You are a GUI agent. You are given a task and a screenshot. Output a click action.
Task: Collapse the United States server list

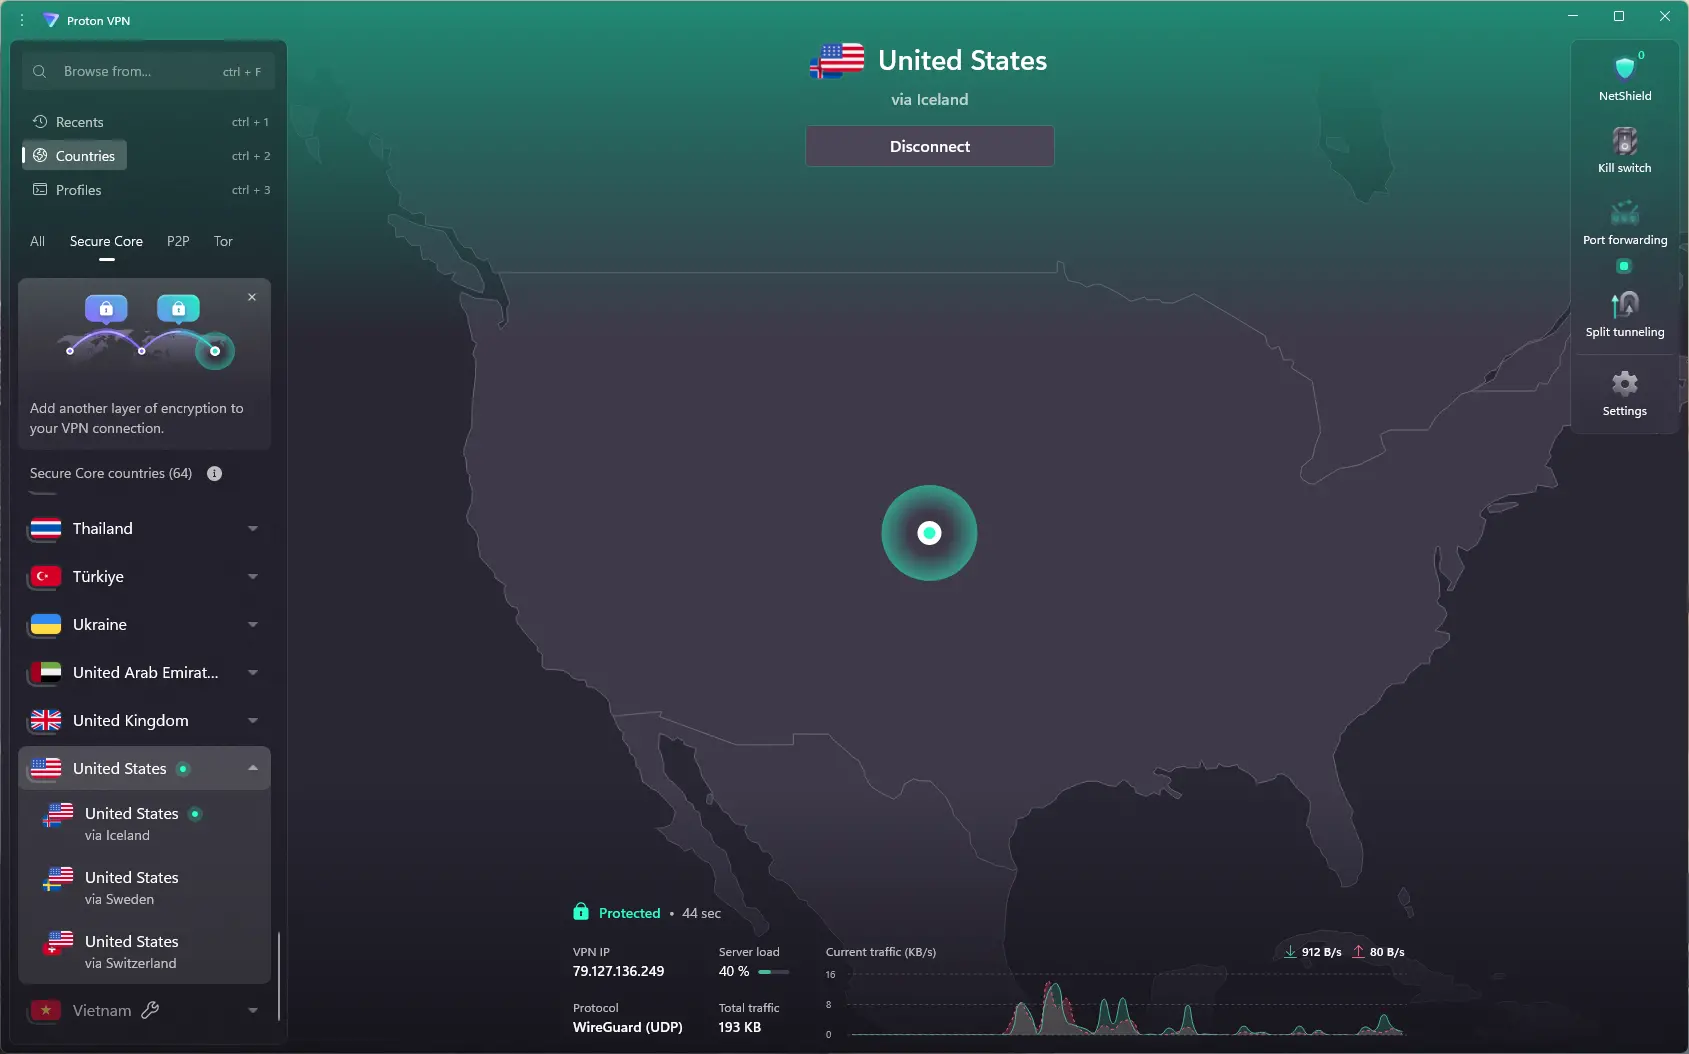[252, 768]
